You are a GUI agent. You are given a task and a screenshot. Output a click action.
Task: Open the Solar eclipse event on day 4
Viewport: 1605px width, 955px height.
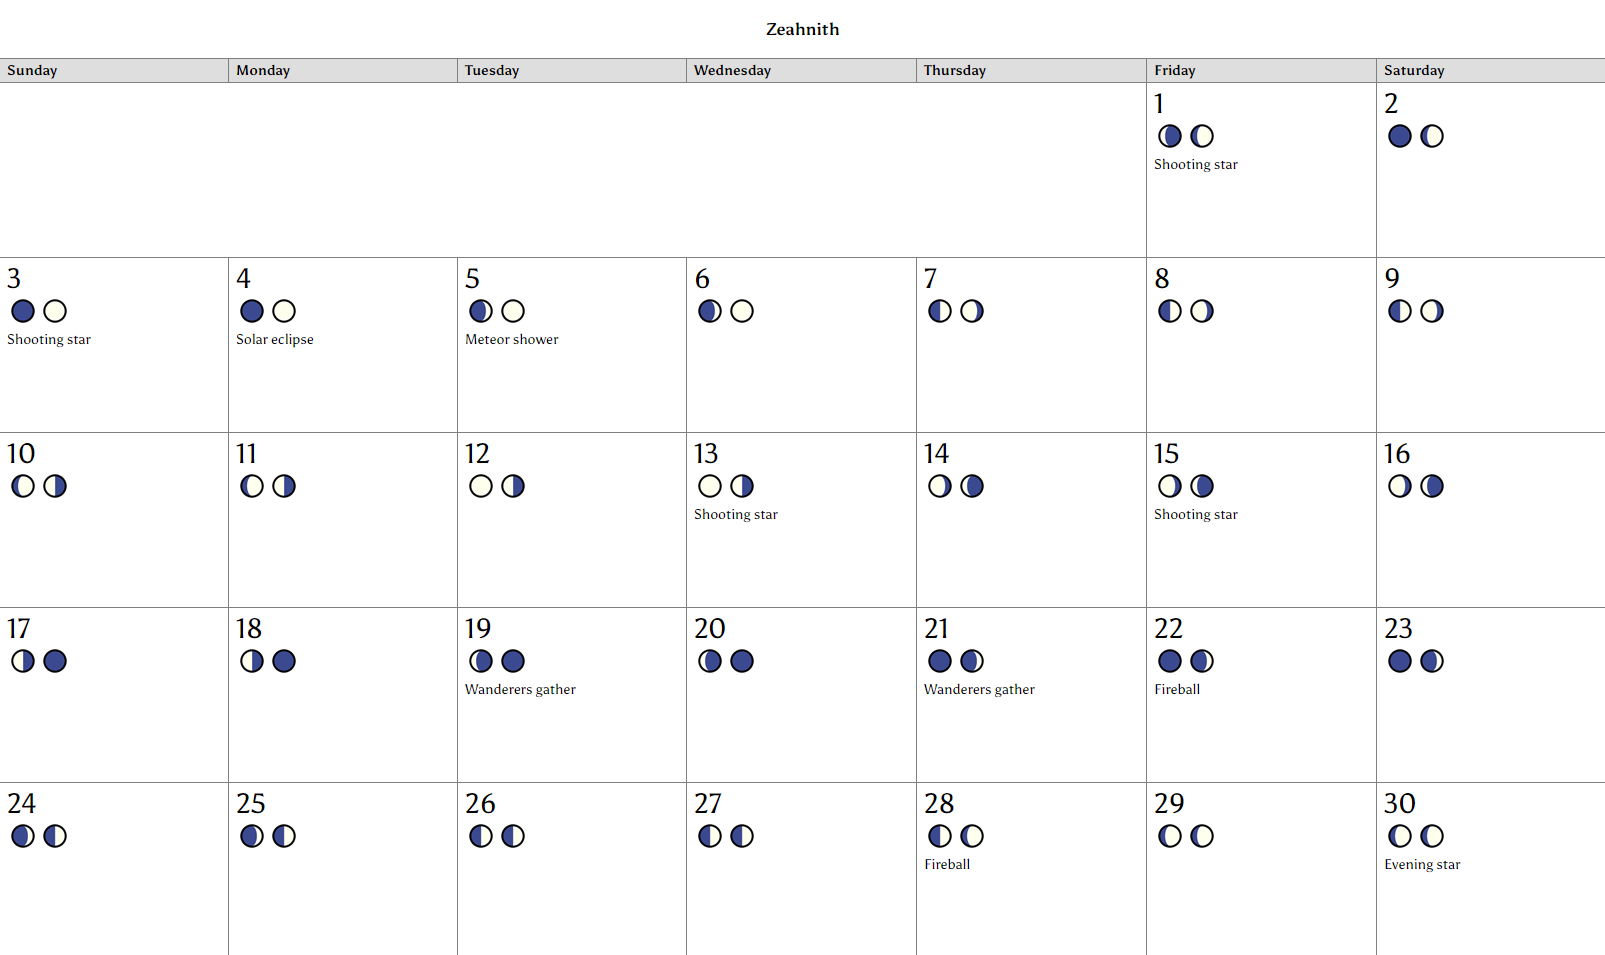coord(275,339)
